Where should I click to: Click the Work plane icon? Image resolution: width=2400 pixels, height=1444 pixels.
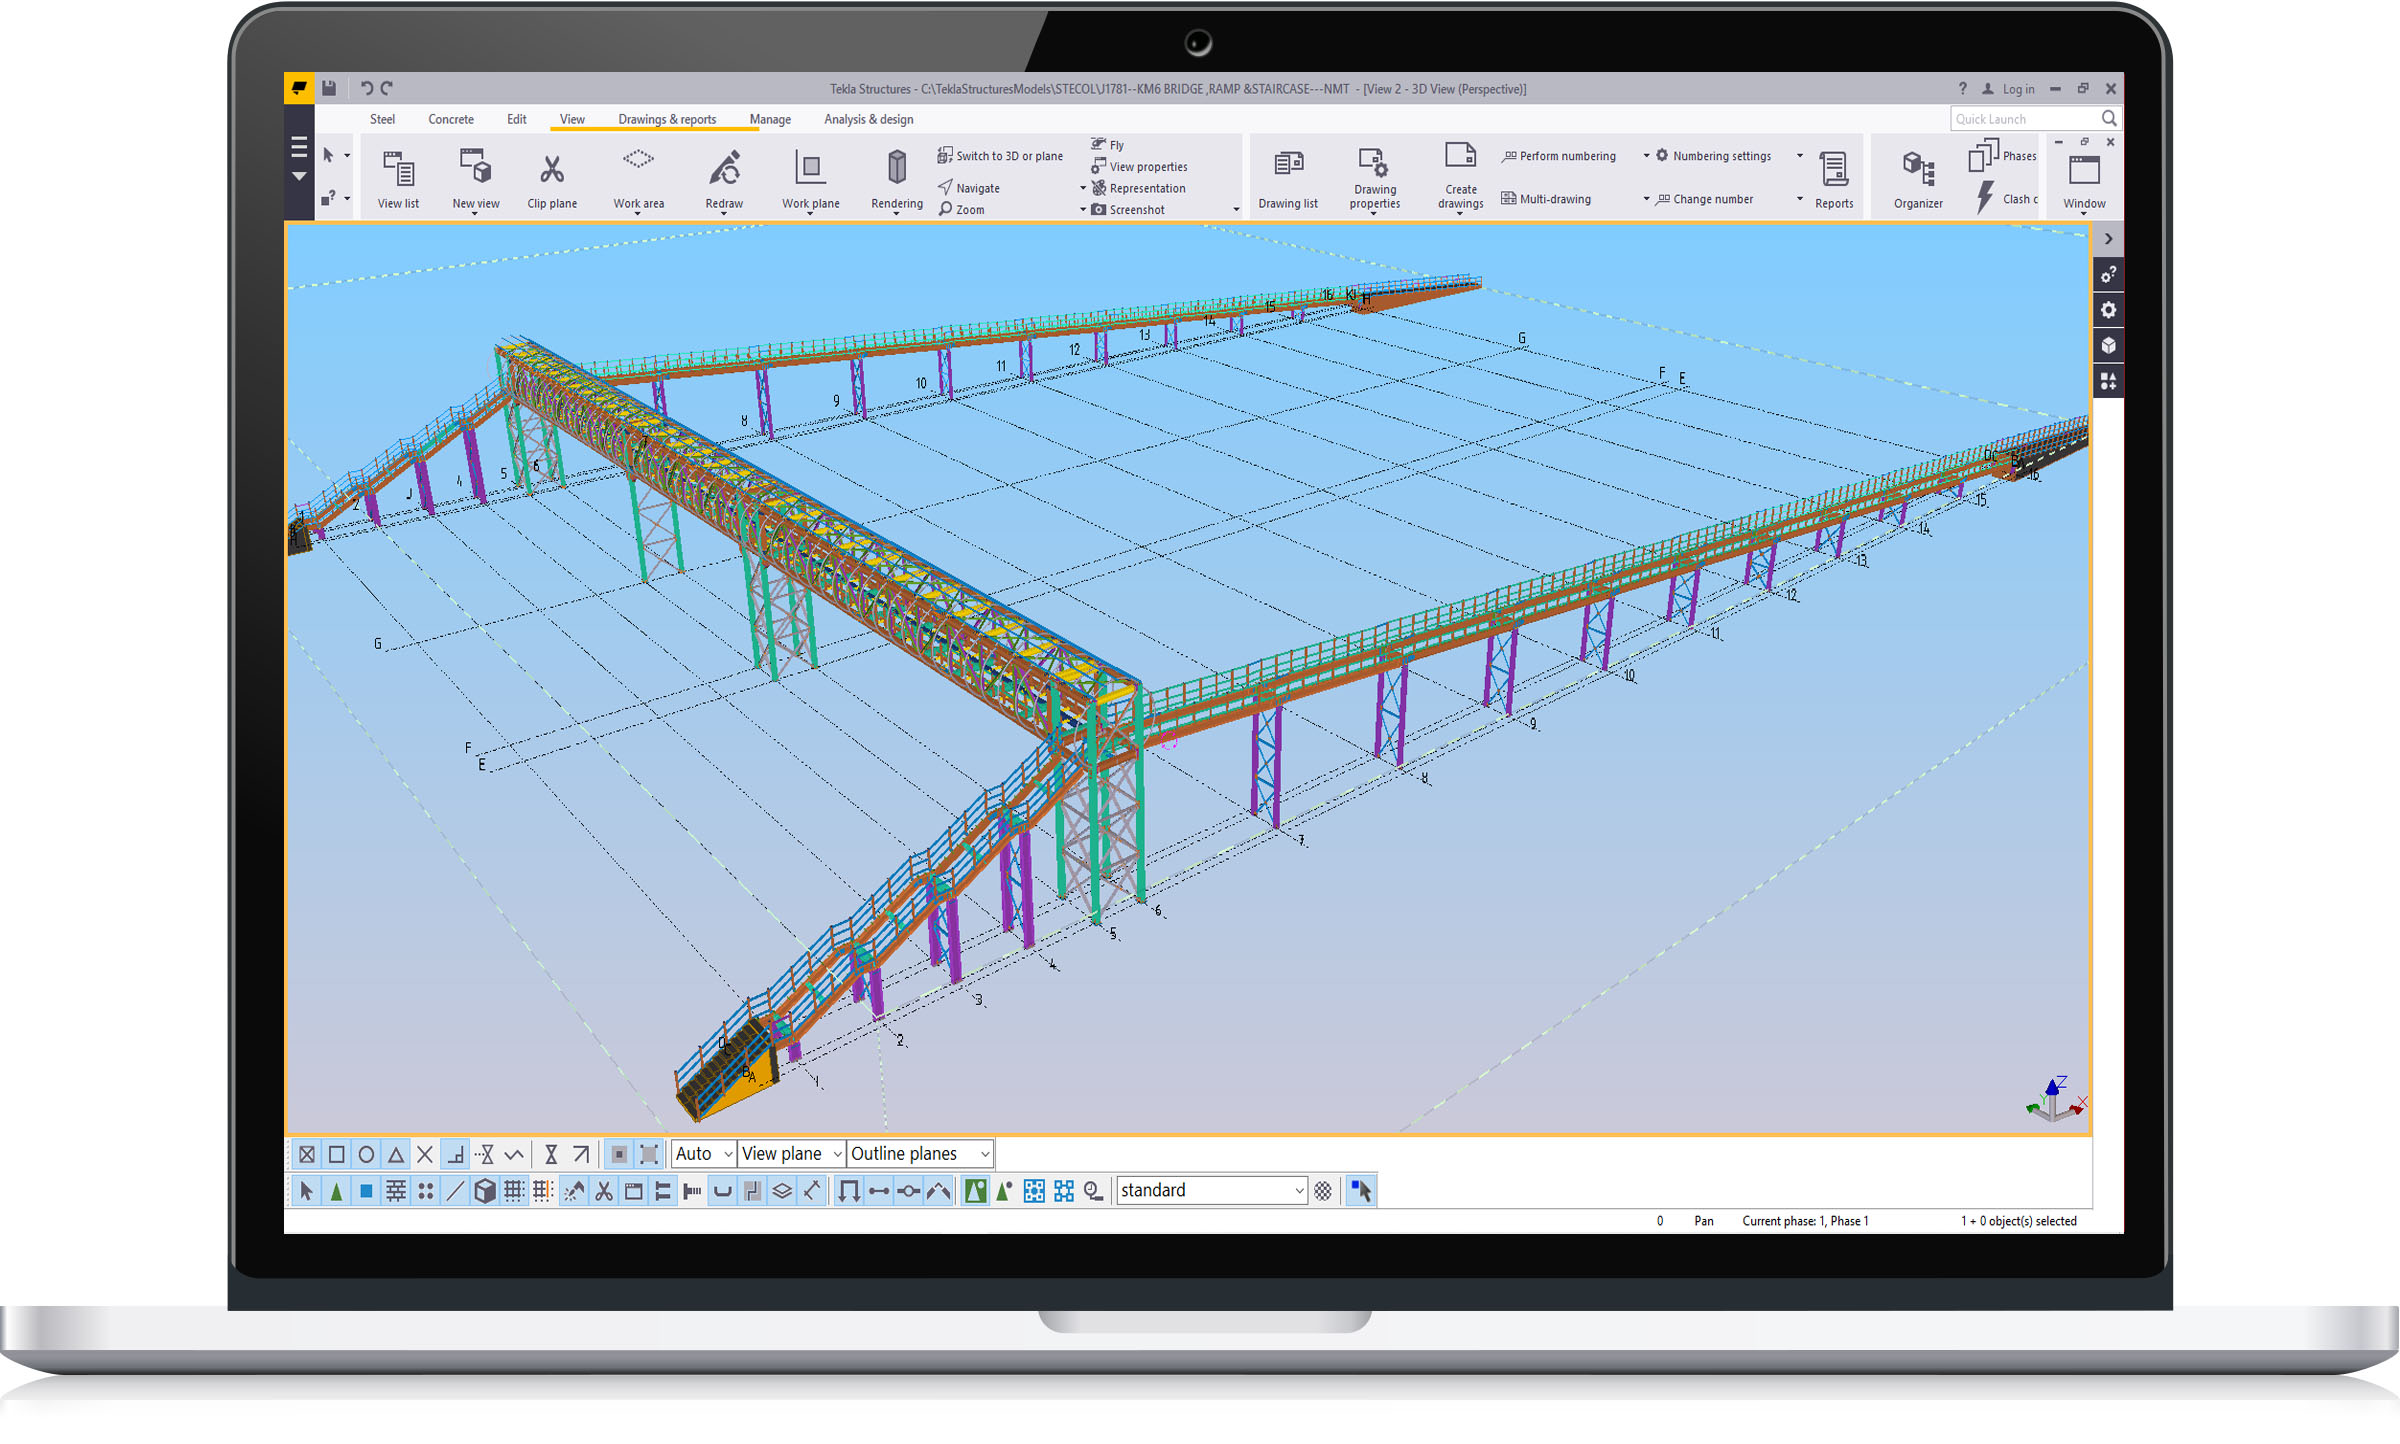810,170
